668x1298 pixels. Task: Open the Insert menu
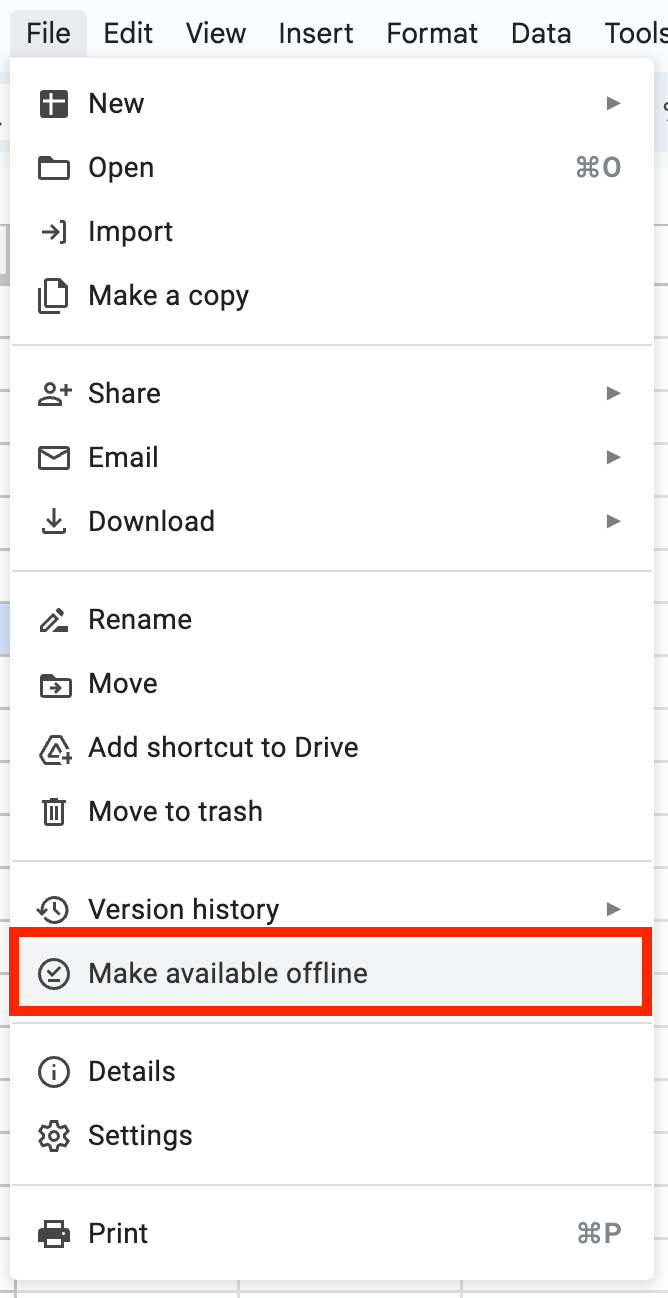pos(315,33)
